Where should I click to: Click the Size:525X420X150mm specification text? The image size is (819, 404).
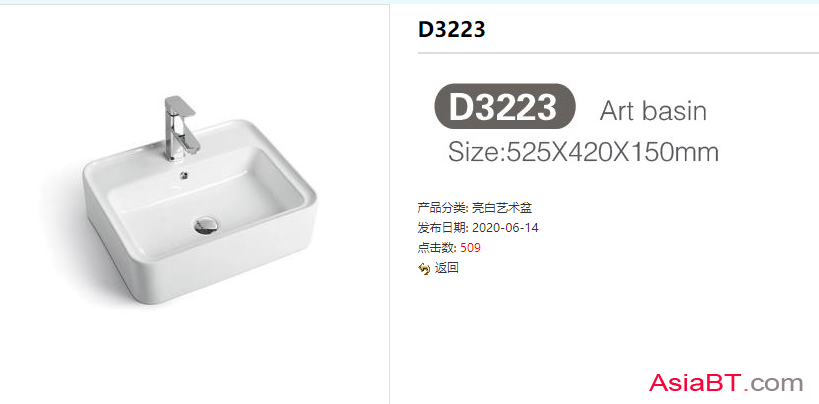[583, 152]
